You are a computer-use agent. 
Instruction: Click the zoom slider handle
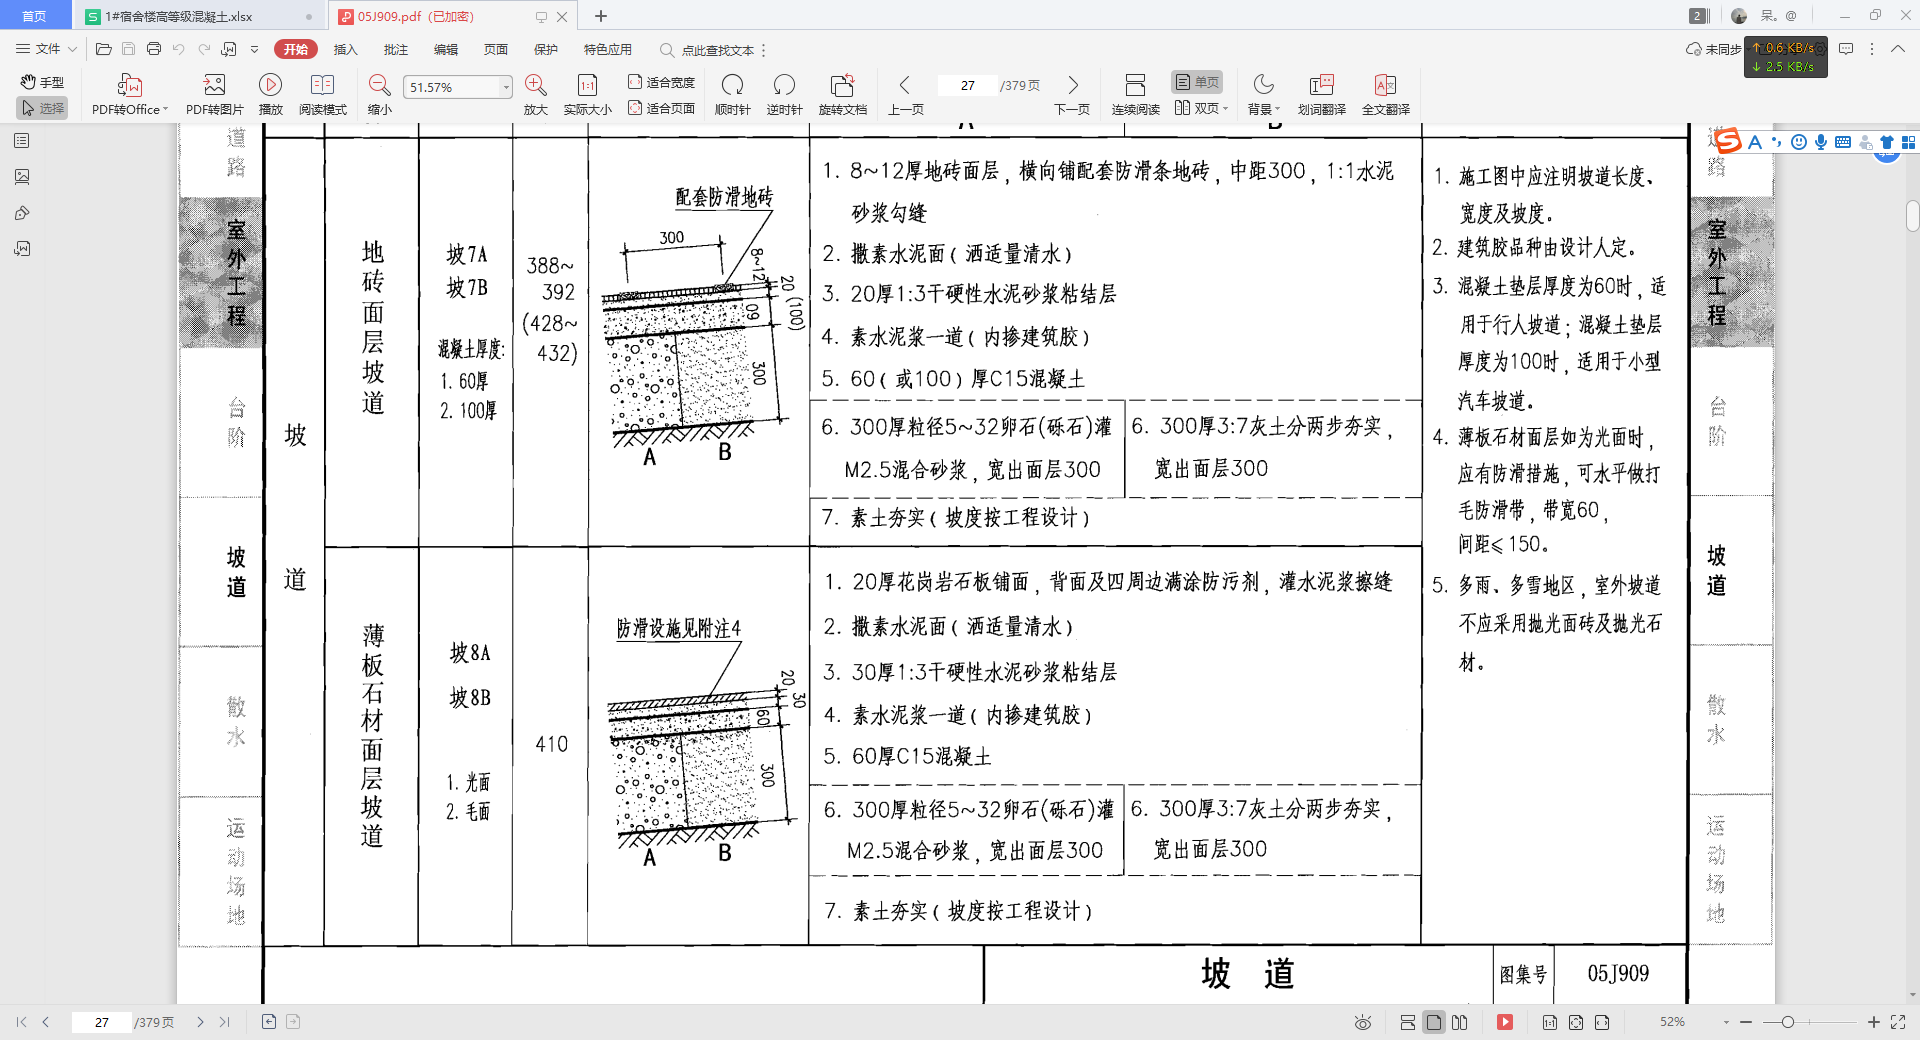point(1788,1022)
